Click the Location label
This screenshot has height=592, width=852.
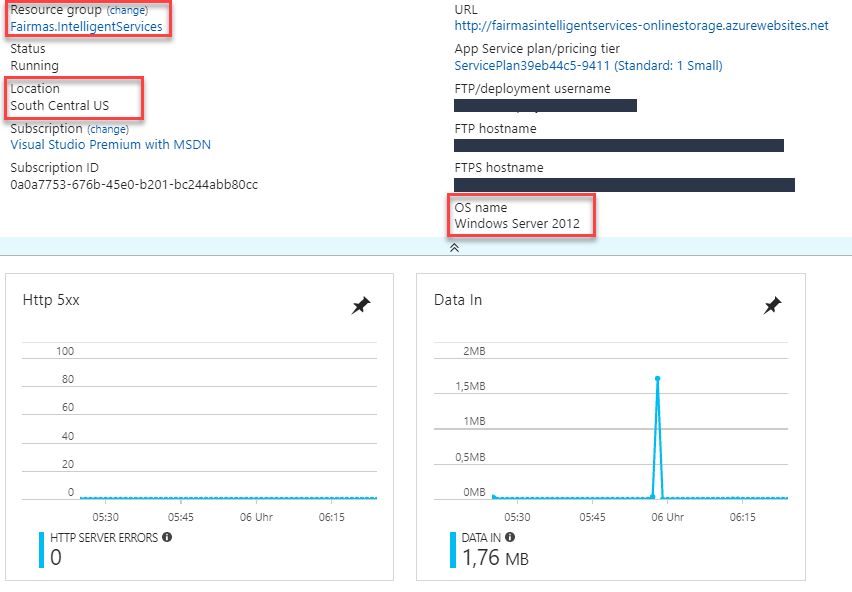[35, 89]
